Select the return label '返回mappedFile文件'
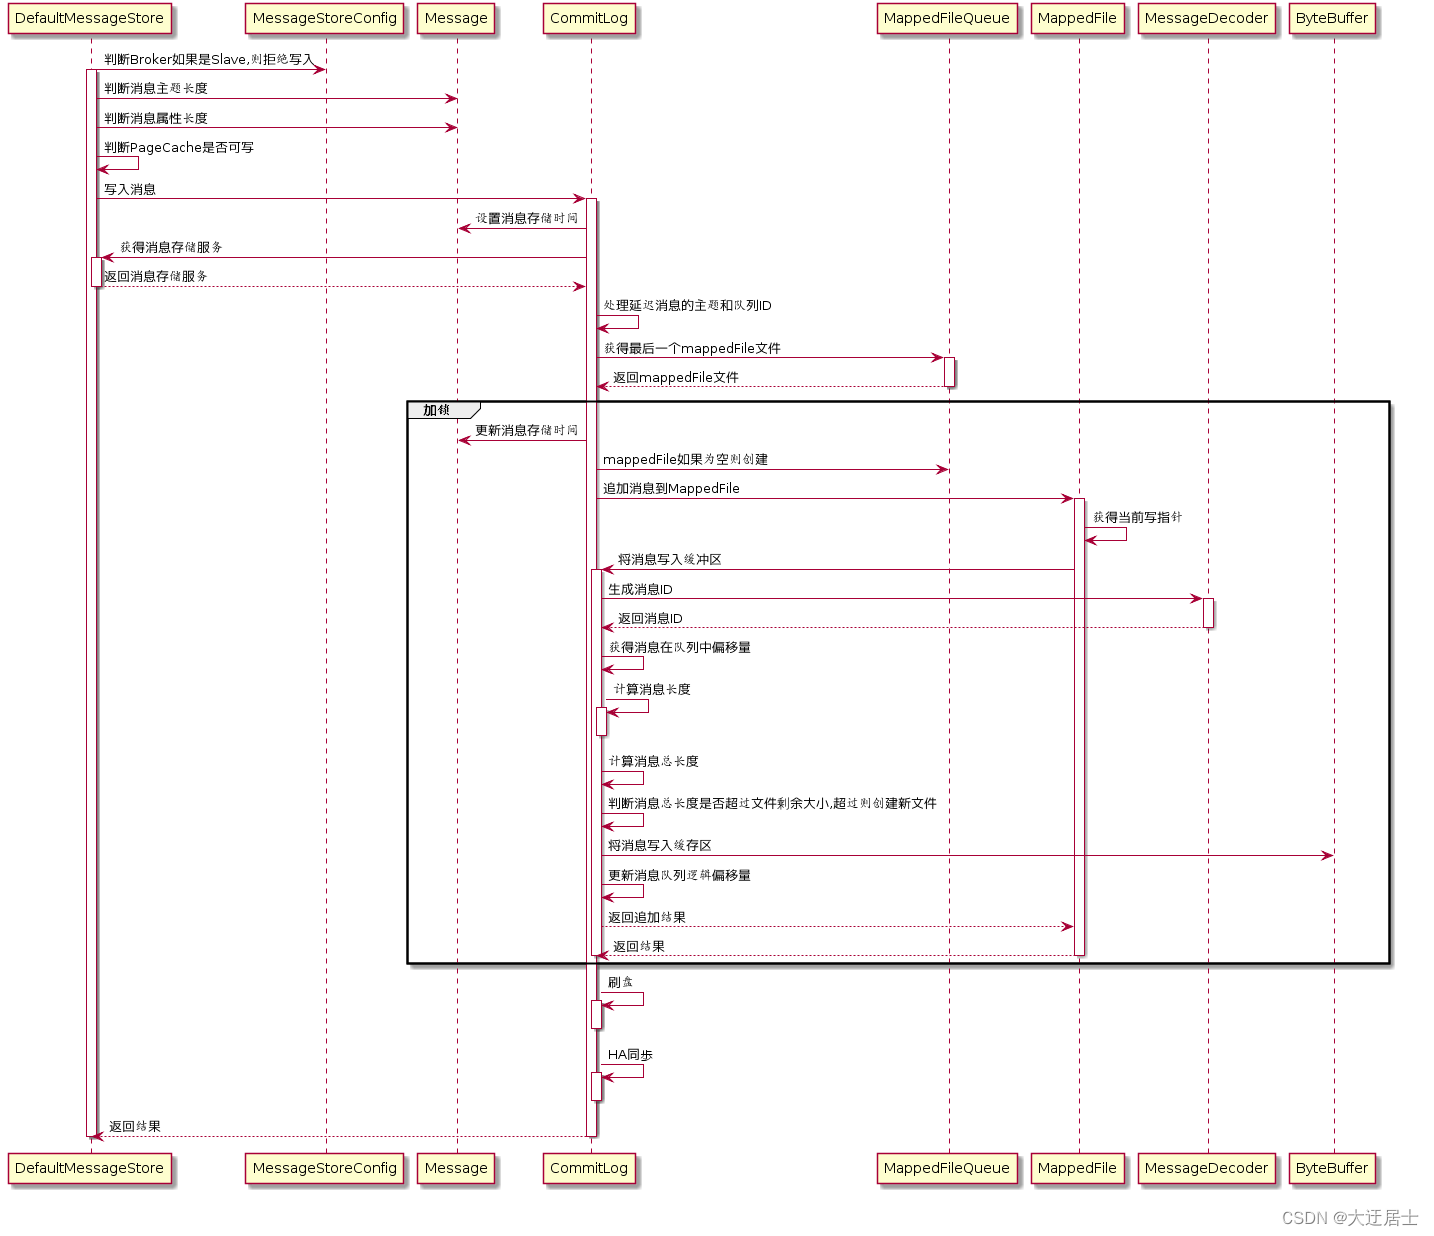Image resolution: width=1434 pixels, height=1236 pixels. 676,377
